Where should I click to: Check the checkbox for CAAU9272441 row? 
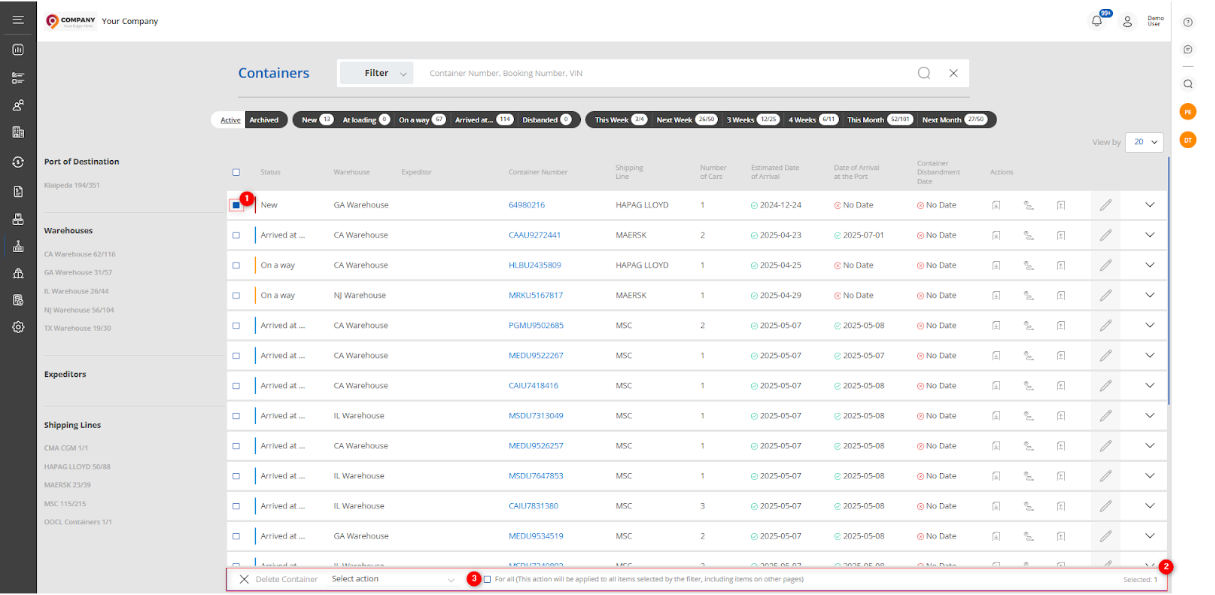pyautogui.click(x=236, y=235)
